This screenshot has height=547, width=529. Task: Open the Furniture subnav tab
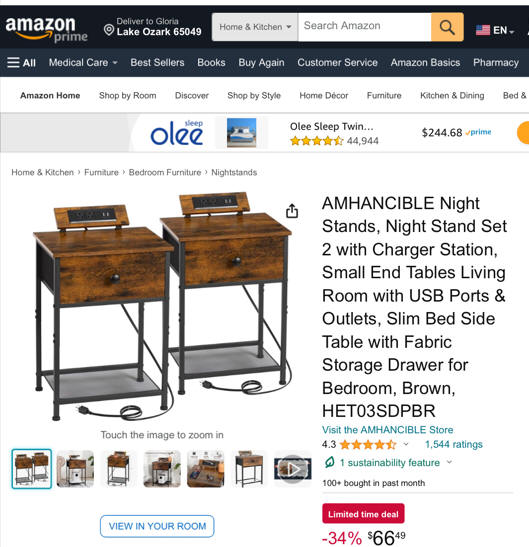[x=384, y=95]
